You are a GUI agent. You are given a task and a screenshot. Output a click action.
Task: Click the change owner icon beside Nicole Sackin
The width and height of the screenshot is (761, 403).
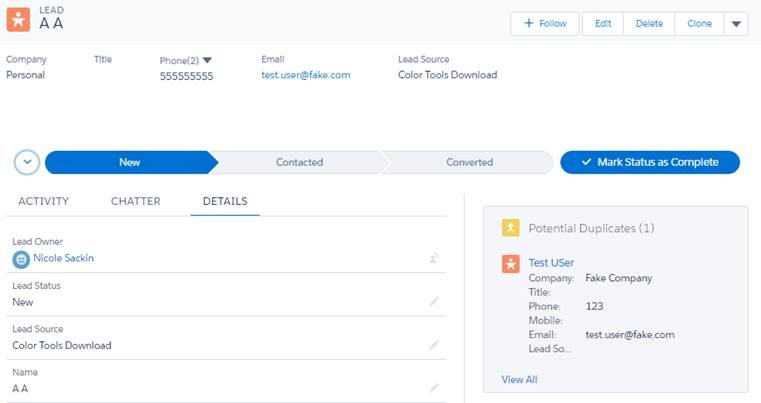pyautogui.click(x=434, y=259)
